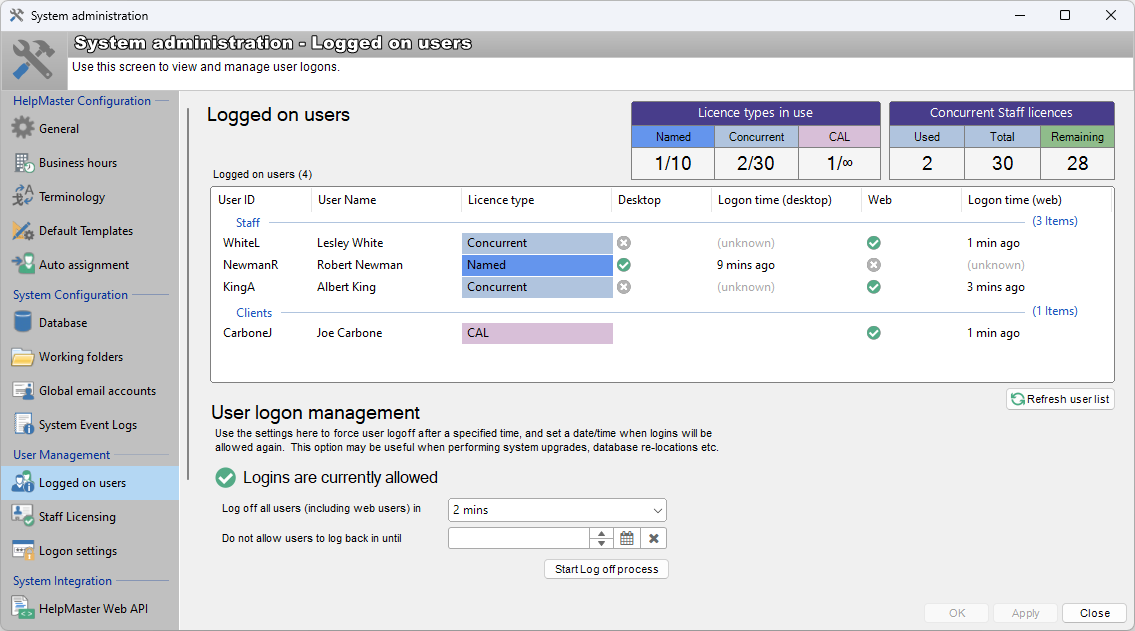The width and height of the screenshot is (1135, 631).
Task: Click NewmanR web not-logged-on icon
Action: (874, 265)
